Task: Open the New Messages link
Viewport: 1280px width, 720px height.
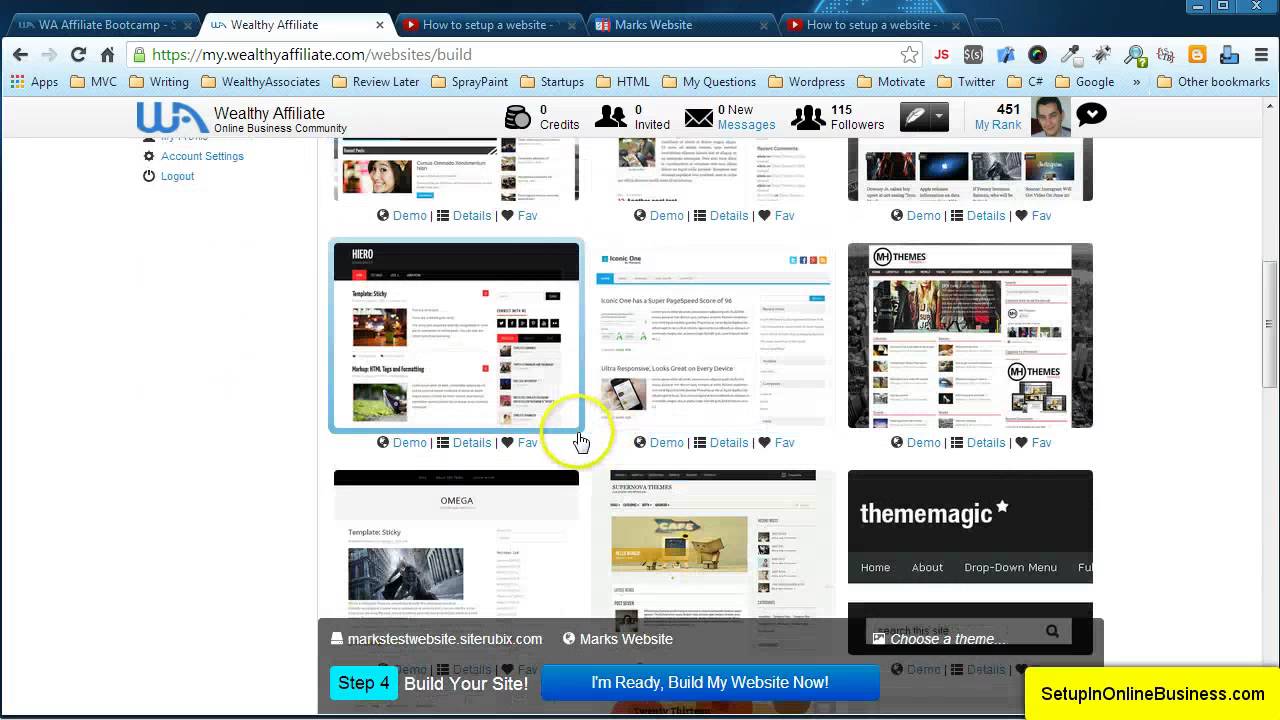Action: [746, 118]
